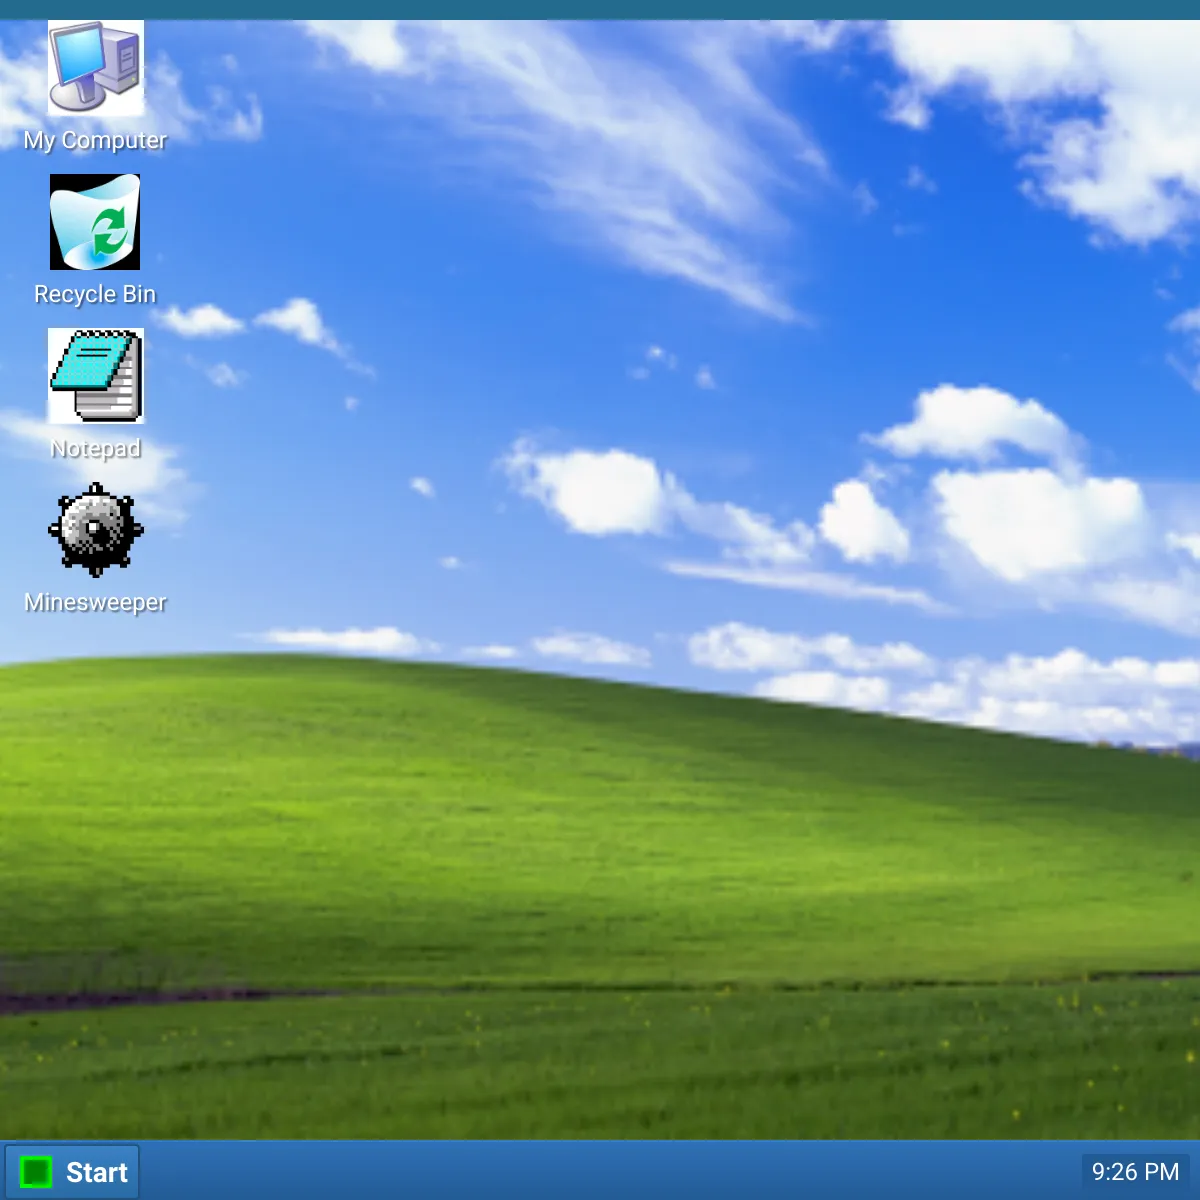Click the "Minesweeper" icon label
Screen dimensions: 1200x1200
coord(96,602)
